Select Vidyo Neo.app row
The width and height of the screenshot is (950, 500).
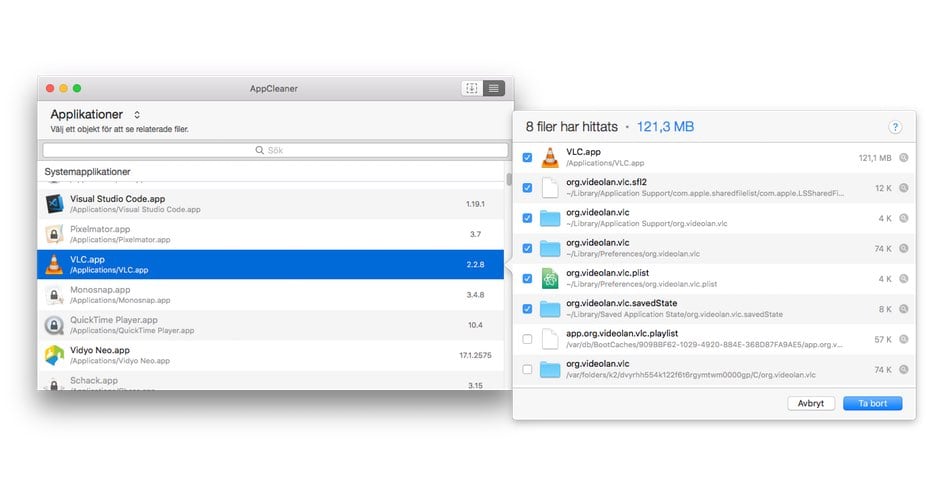pyautogui.click(x=271, y=355)
